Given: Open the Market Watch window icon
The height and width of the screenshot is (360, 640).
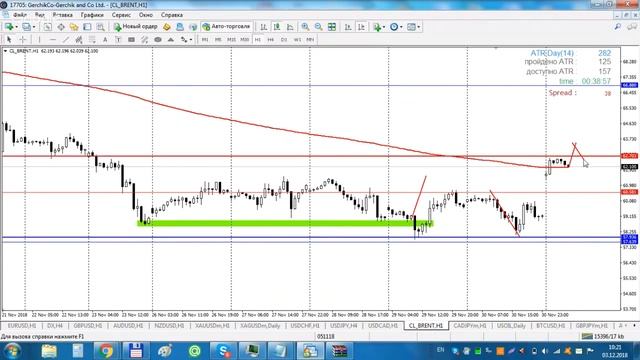Looking at the screenshot, I should pyautogui.click(x=47, y=27).
